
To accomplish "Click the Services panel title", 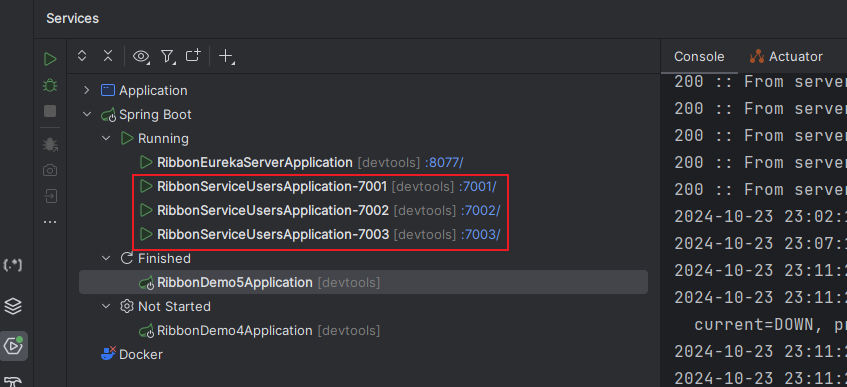I will pos(72,18).
